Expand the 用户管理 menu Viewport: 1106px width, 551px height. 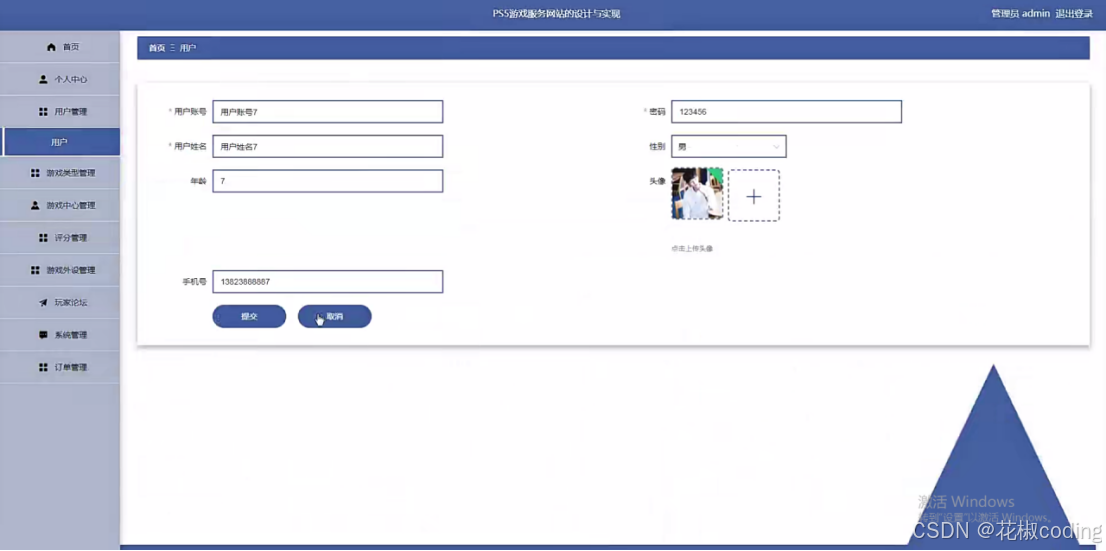point(60,112)
